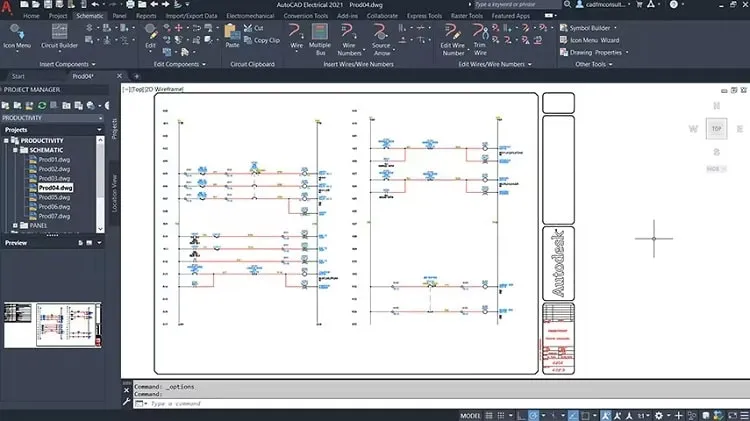Image resolution: width=750 pixels, height=421 pixels.
Task: Launch the Circuit Builder tool
Action: click(59, 36)
